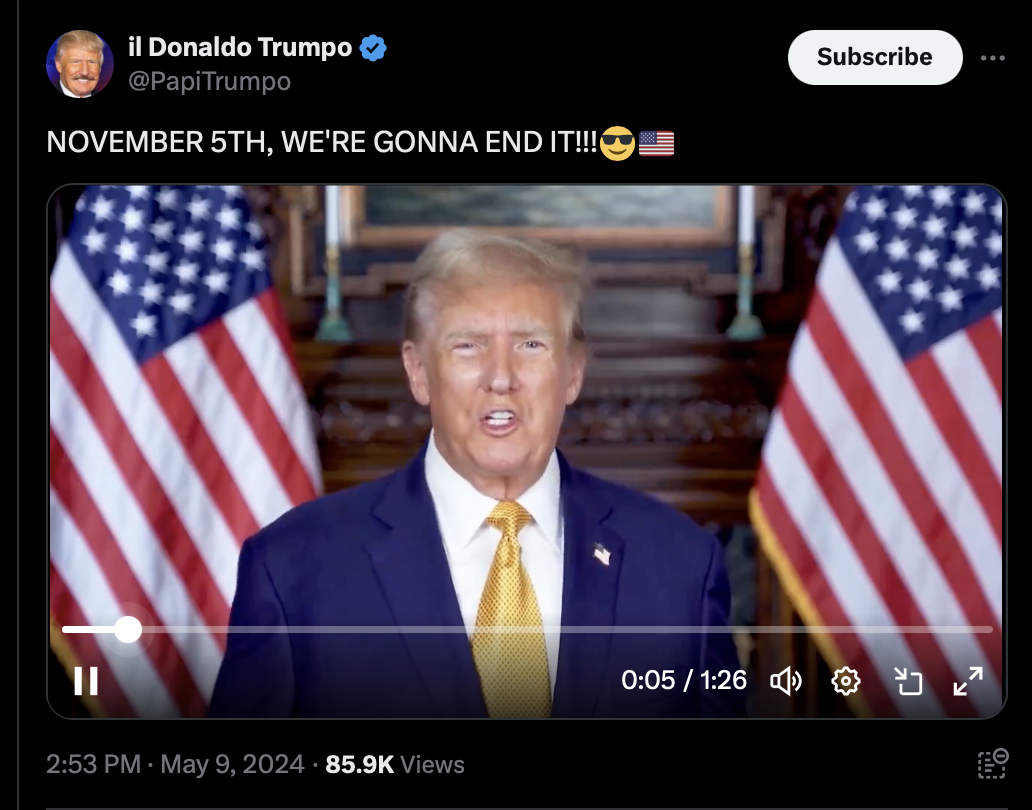1032x810 pixels.
Task: View the 85.9K Views count details
Action: coord(395,765)
